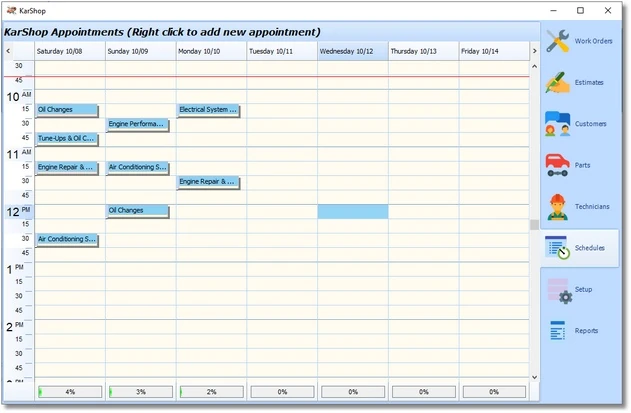The image size is (631, 413).
Task: Go to previous week with left arrow
Action: [8, 51]
